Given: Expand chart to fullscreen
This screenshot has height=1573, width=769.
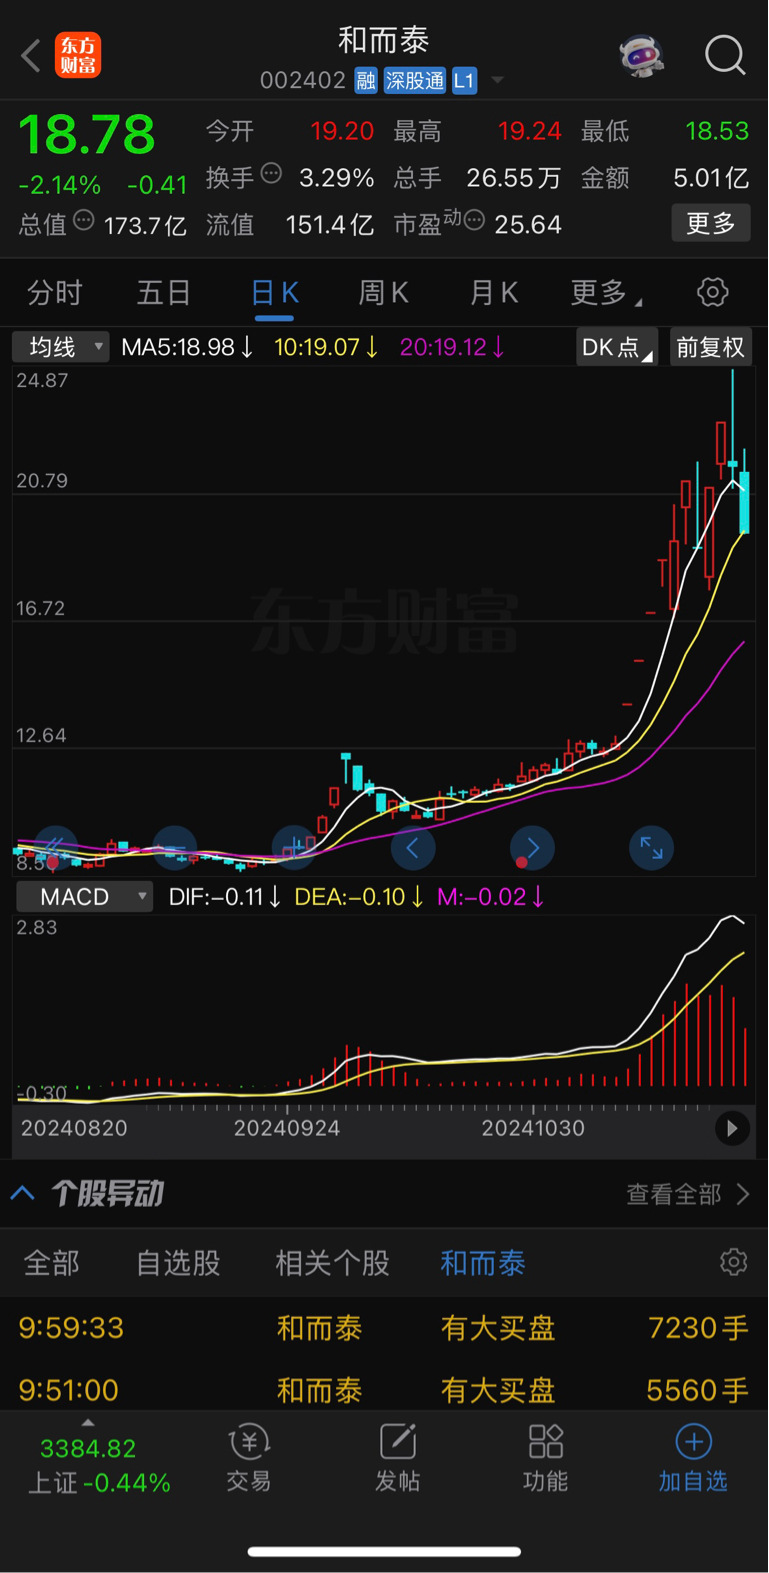Looking at the screenshot, I should tap(651, 848).
